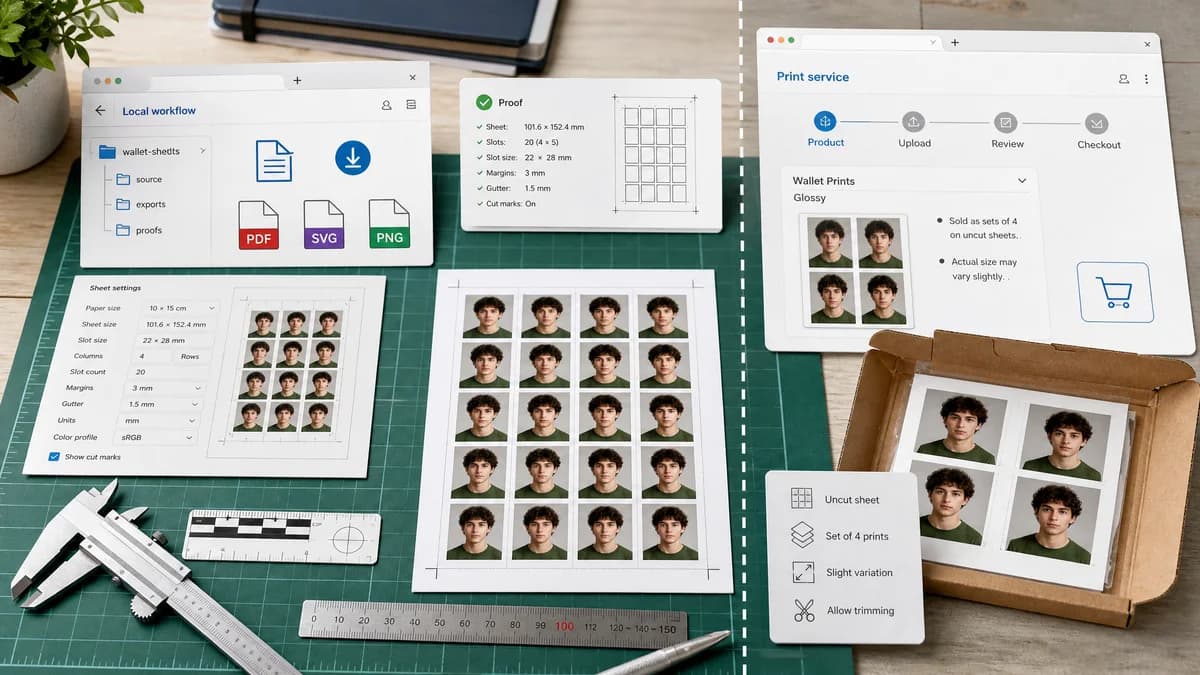Select the exports folder
Viewport: 1200px width, 675px height.
[x=140, y=204]
